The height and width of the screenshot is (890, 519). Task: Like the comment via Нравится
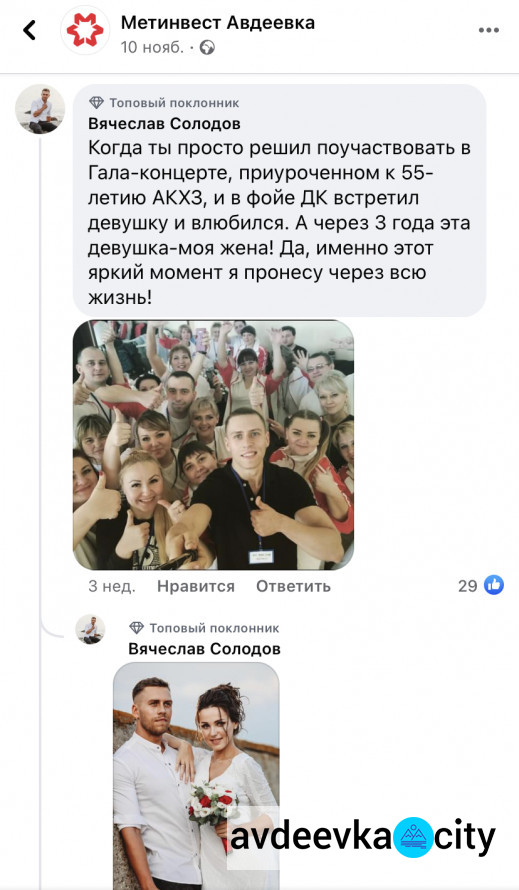click(196, 586)
